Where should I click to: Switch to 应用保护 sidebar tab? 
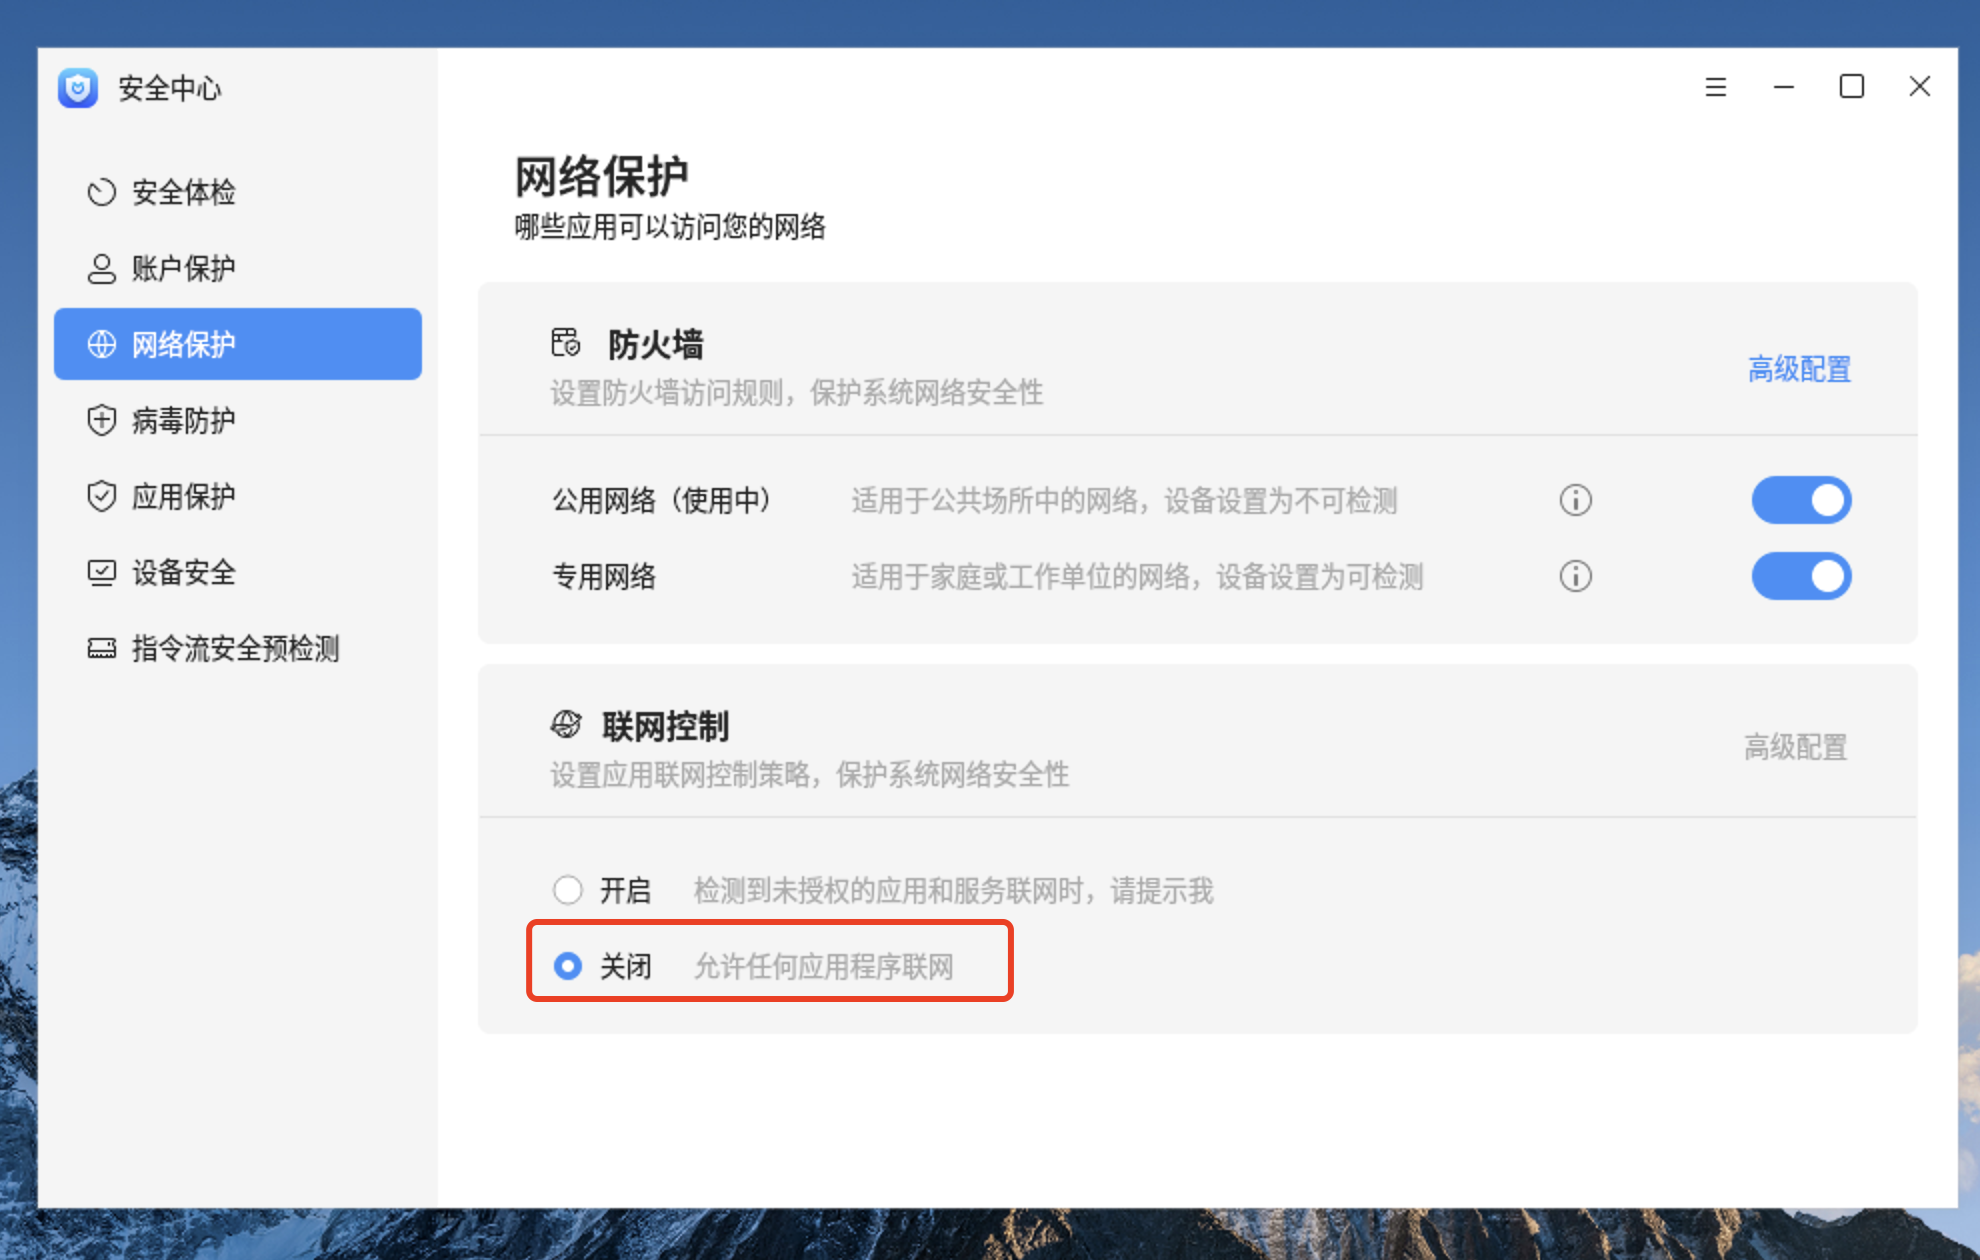[183, 496]
